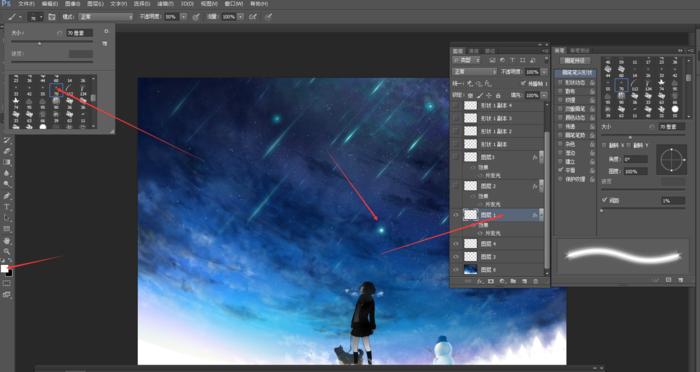Open the gear menu in brush picker popup

coord(106,32)
